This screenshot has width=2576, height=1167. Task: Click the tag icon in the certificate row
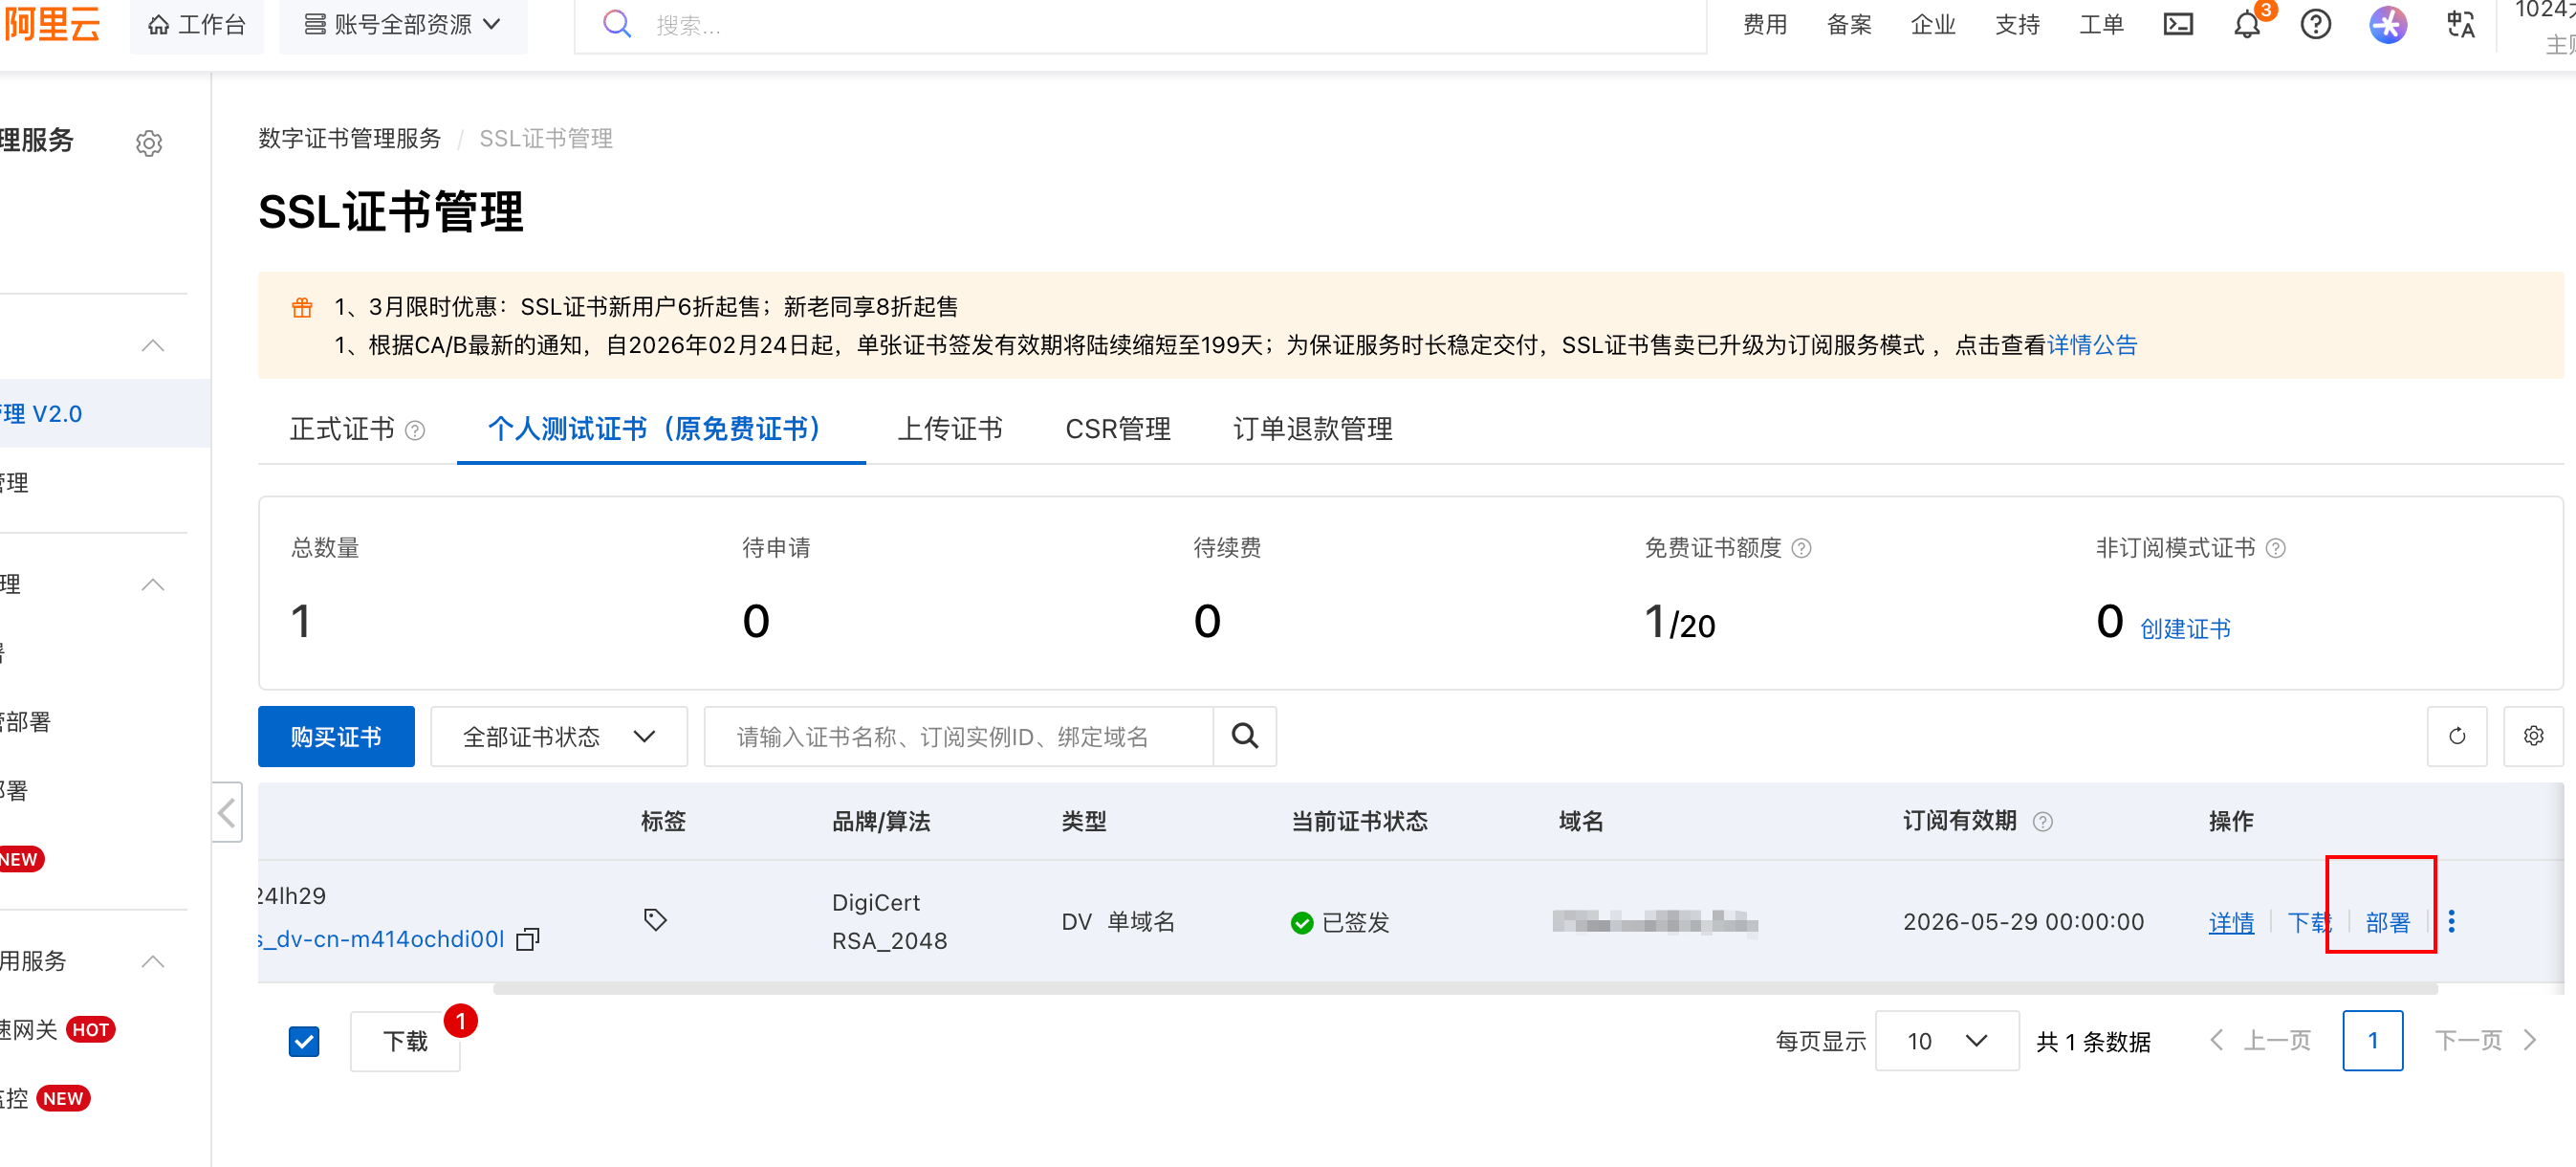pyautogui.click(x=655, y=919)
